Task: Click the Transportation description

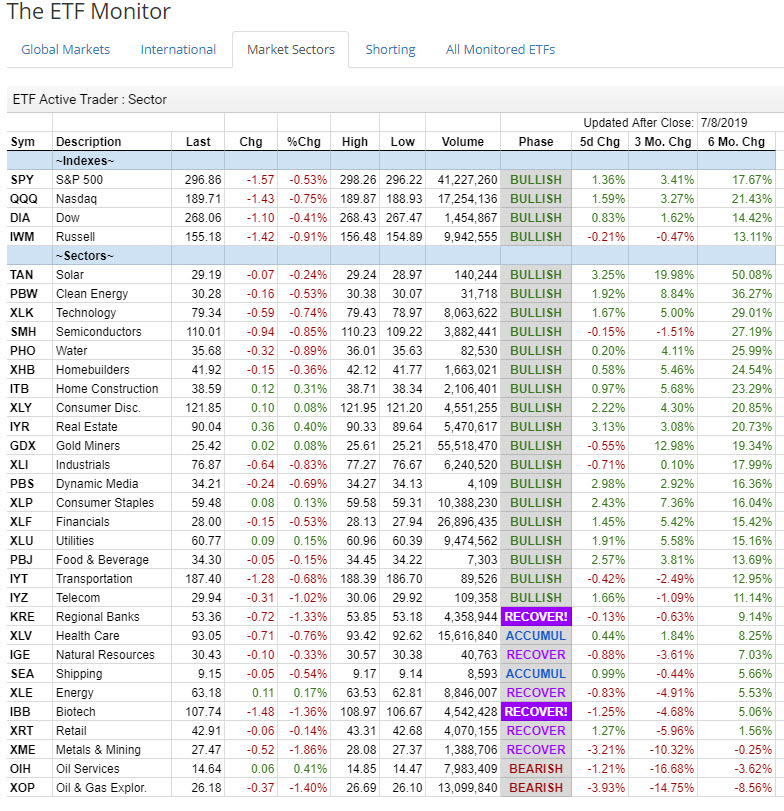Action: tap(94, 579)
